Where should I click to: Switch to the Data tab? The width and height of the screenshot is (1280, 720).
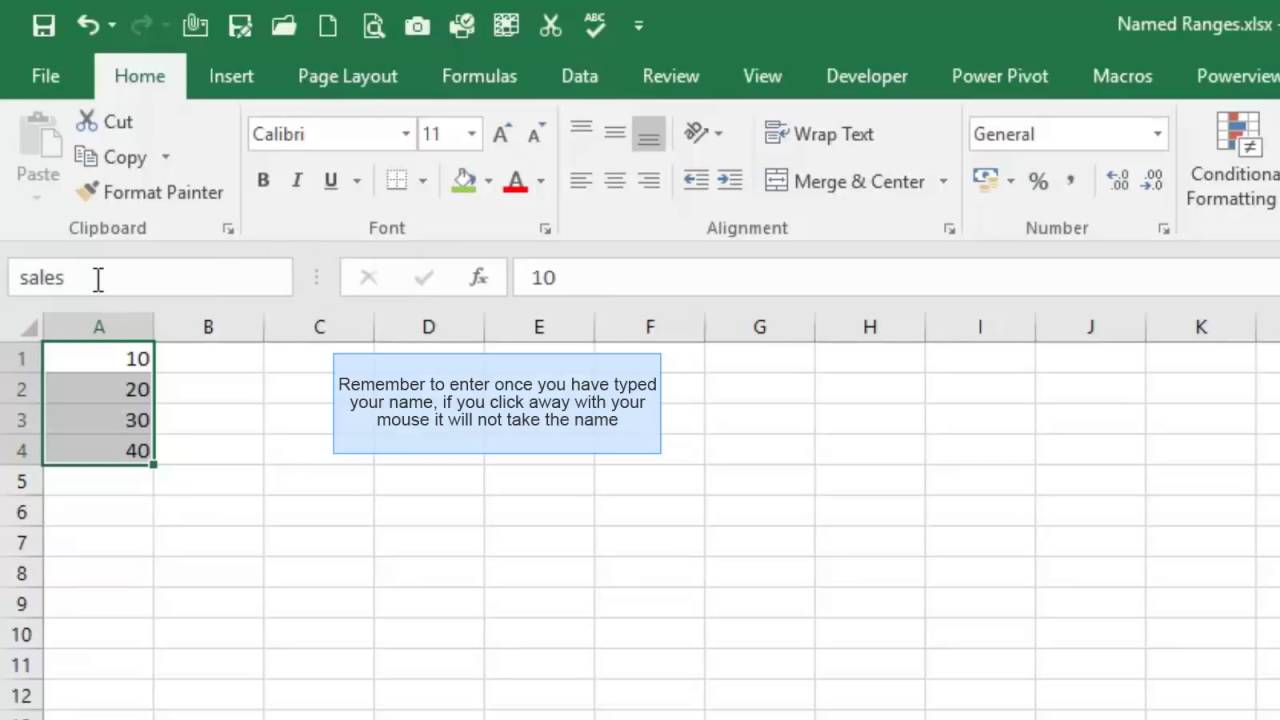tap(579, 76)
